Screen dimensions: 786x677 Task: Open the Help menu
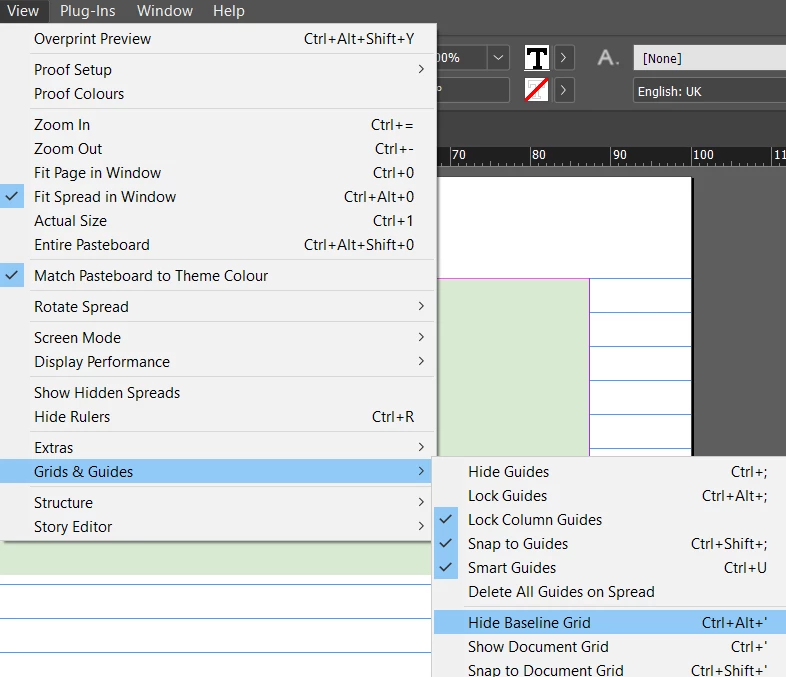pyautogui.click(x=229, y=11)
